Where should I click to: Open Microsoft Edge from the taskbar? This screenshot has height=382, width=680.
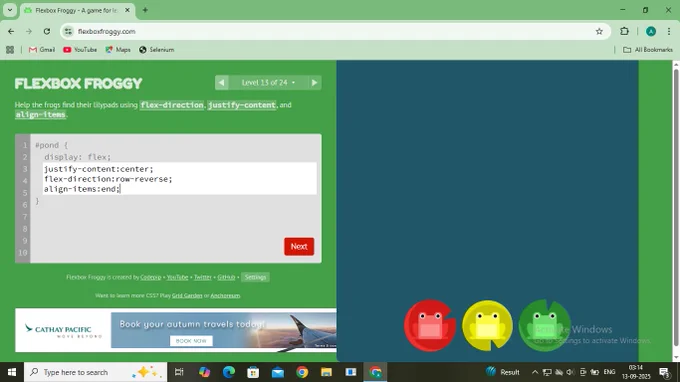tap(229, 372)
